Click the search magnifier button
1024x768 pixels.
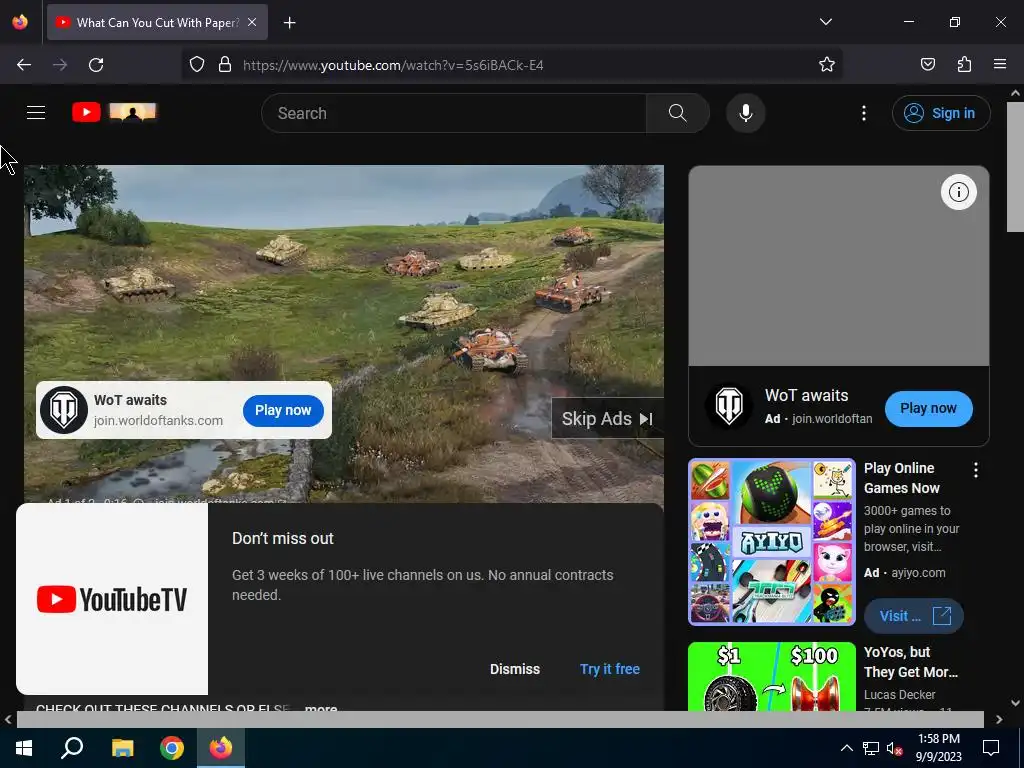tap(677, 113)
